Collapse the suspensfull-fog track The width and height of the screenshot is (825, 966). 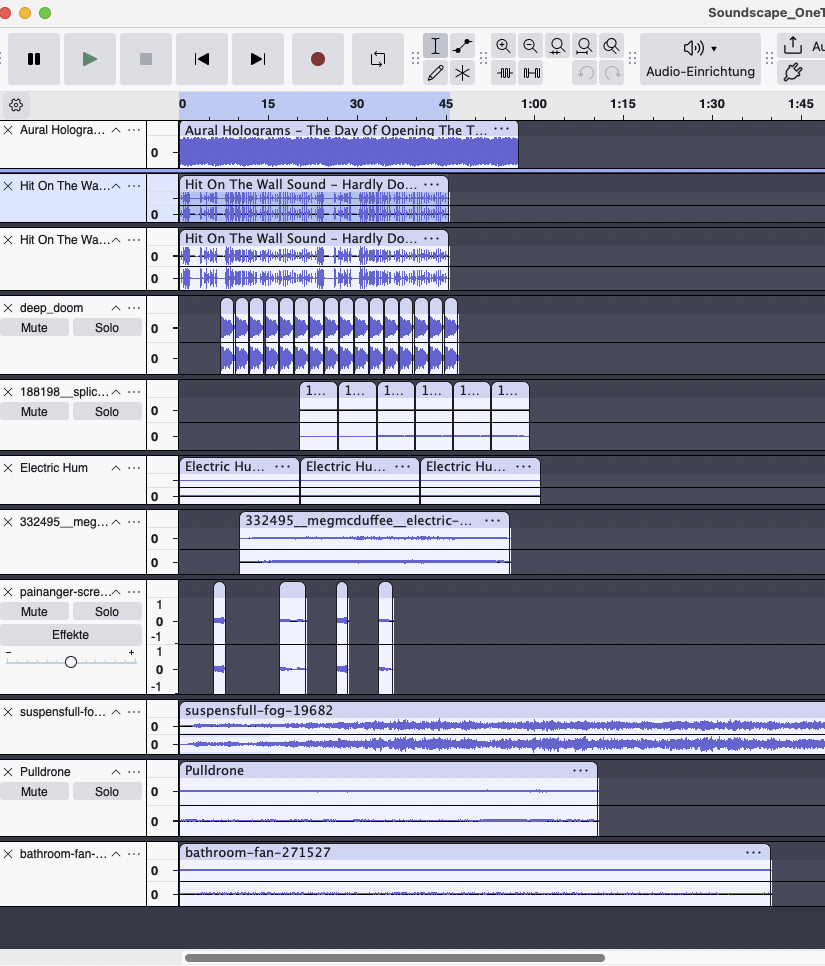[x=115, y=712]
